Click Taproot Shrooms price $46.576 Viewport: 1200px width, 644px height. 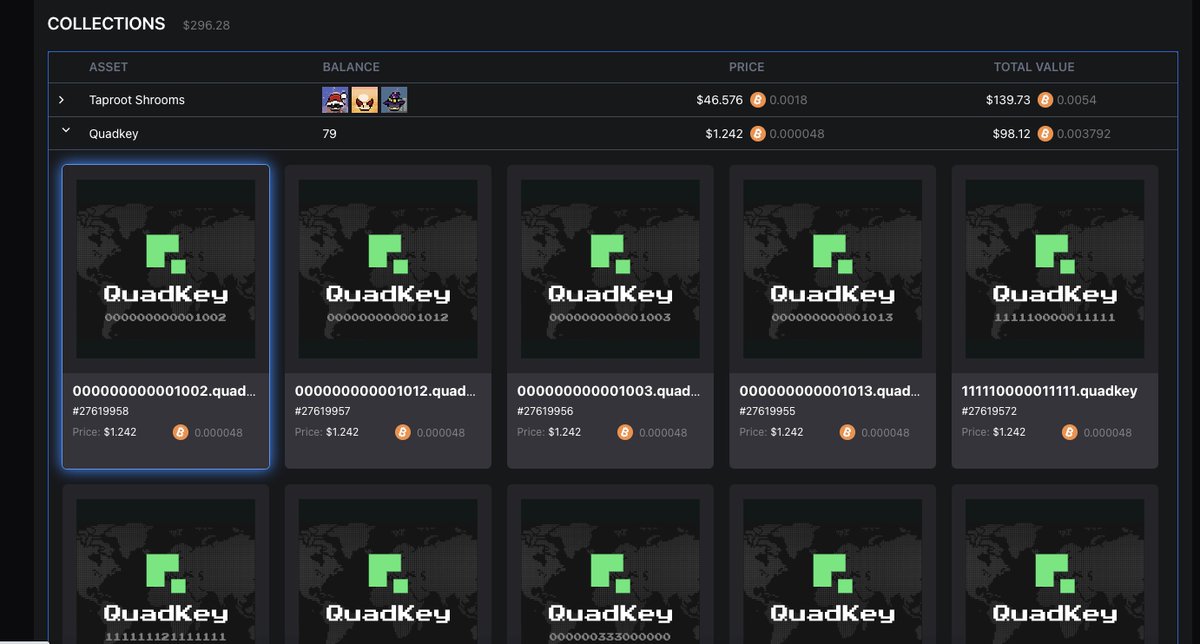720,100
